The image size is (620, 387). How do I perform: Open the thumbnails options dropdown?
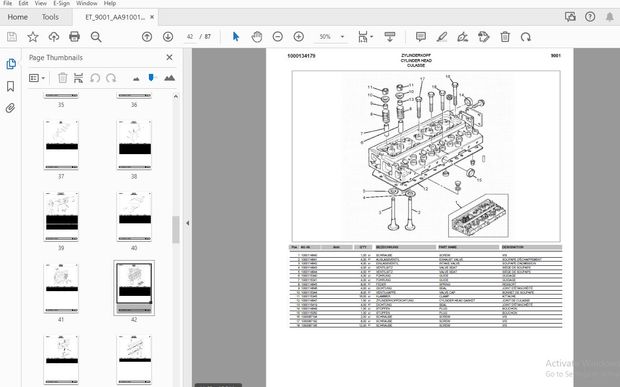(x=37, y=78)
